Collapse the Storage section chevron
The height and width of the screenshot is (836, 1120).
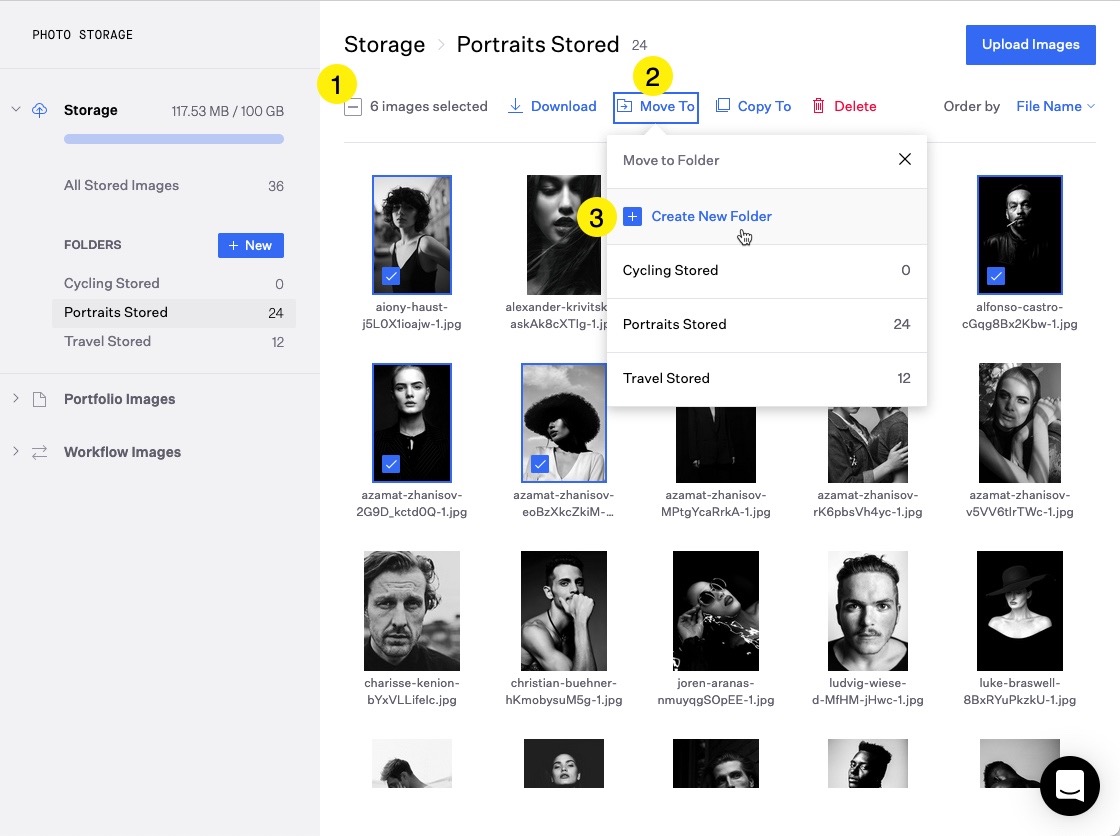(16, 110)
